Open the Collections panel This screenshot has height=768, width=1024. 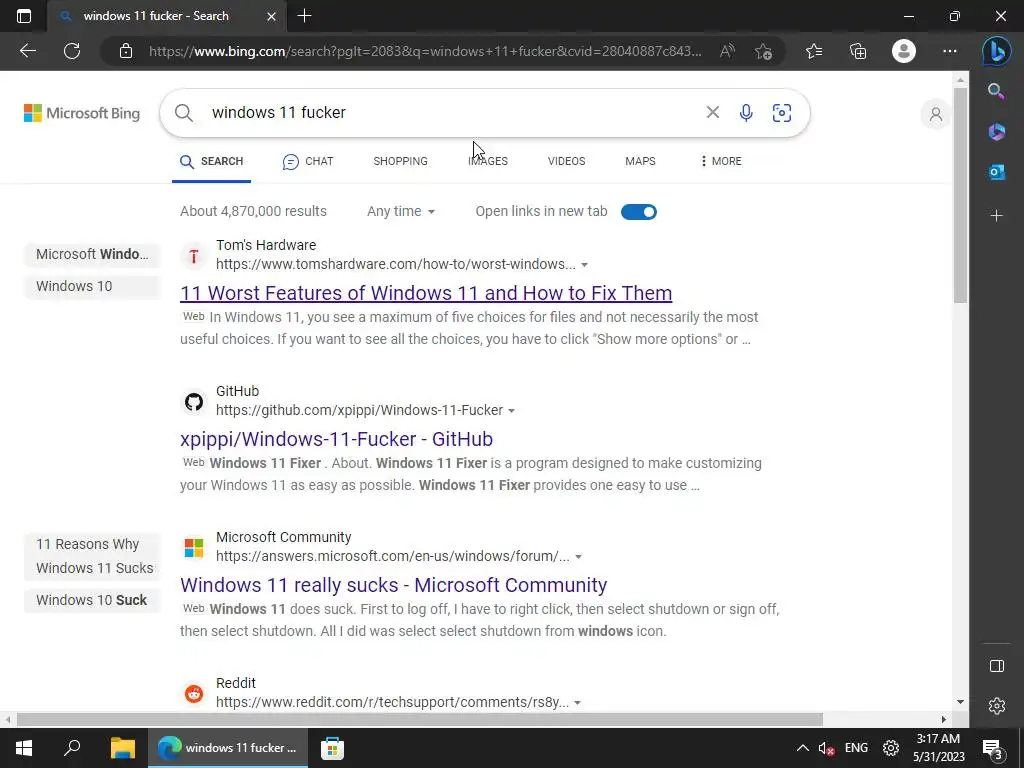click(x=858, y=51)
